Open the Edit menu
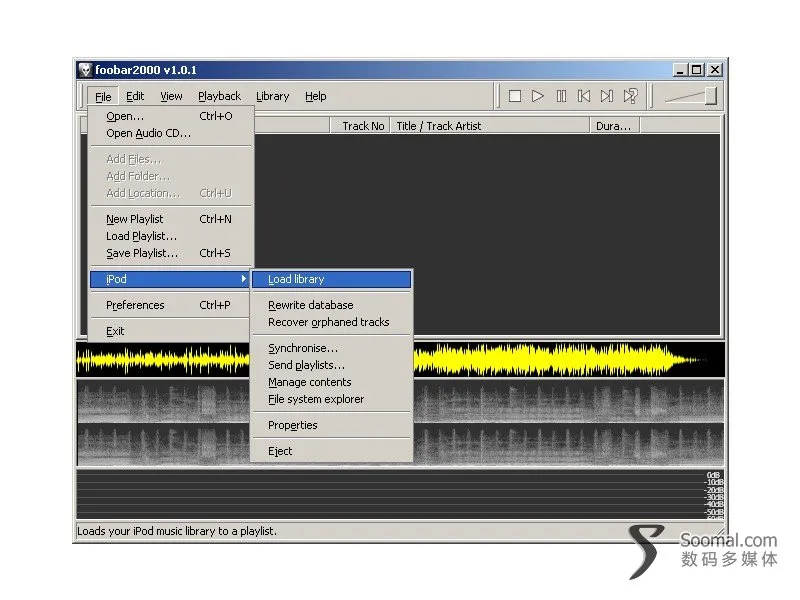800x600 pixels. (135, 96)
